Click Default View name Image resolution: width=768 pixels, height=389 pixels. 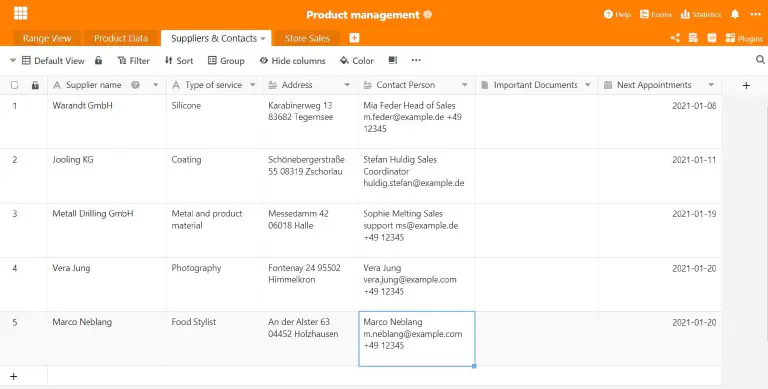pos(59,61)
